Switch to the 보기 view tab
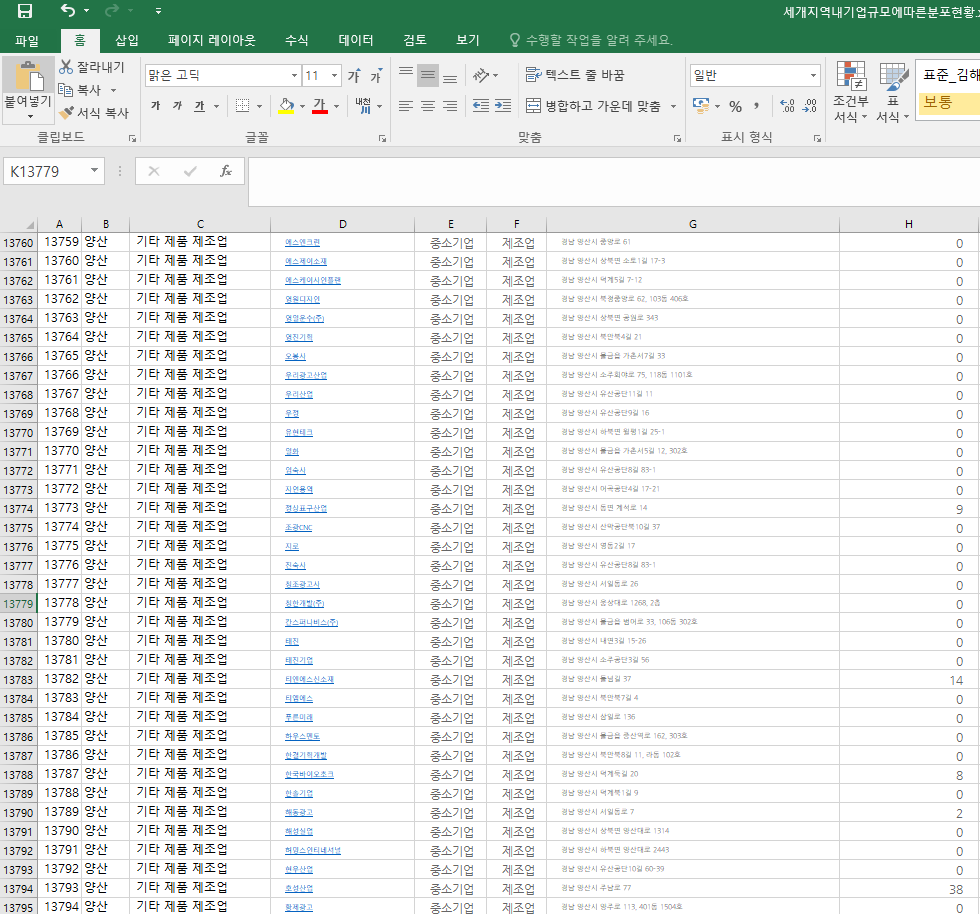 (x=468, y=41)
